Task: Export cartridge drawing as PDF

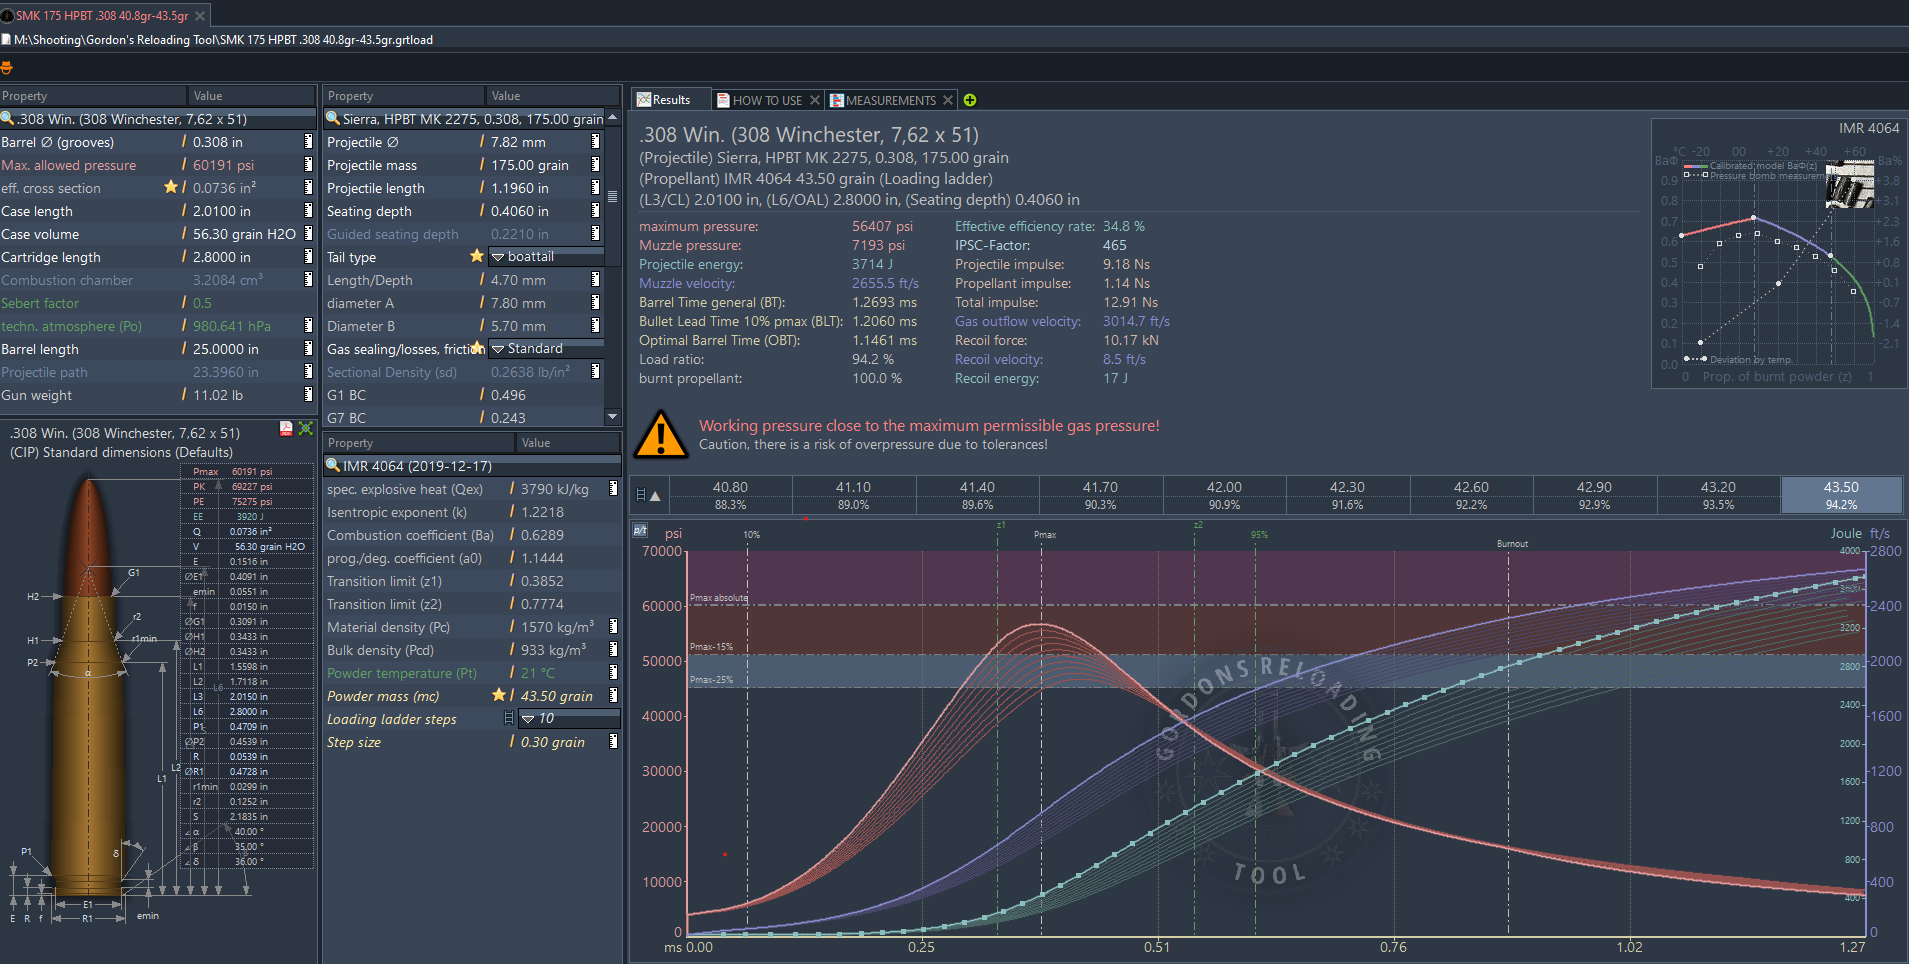Action: point(286,429)
